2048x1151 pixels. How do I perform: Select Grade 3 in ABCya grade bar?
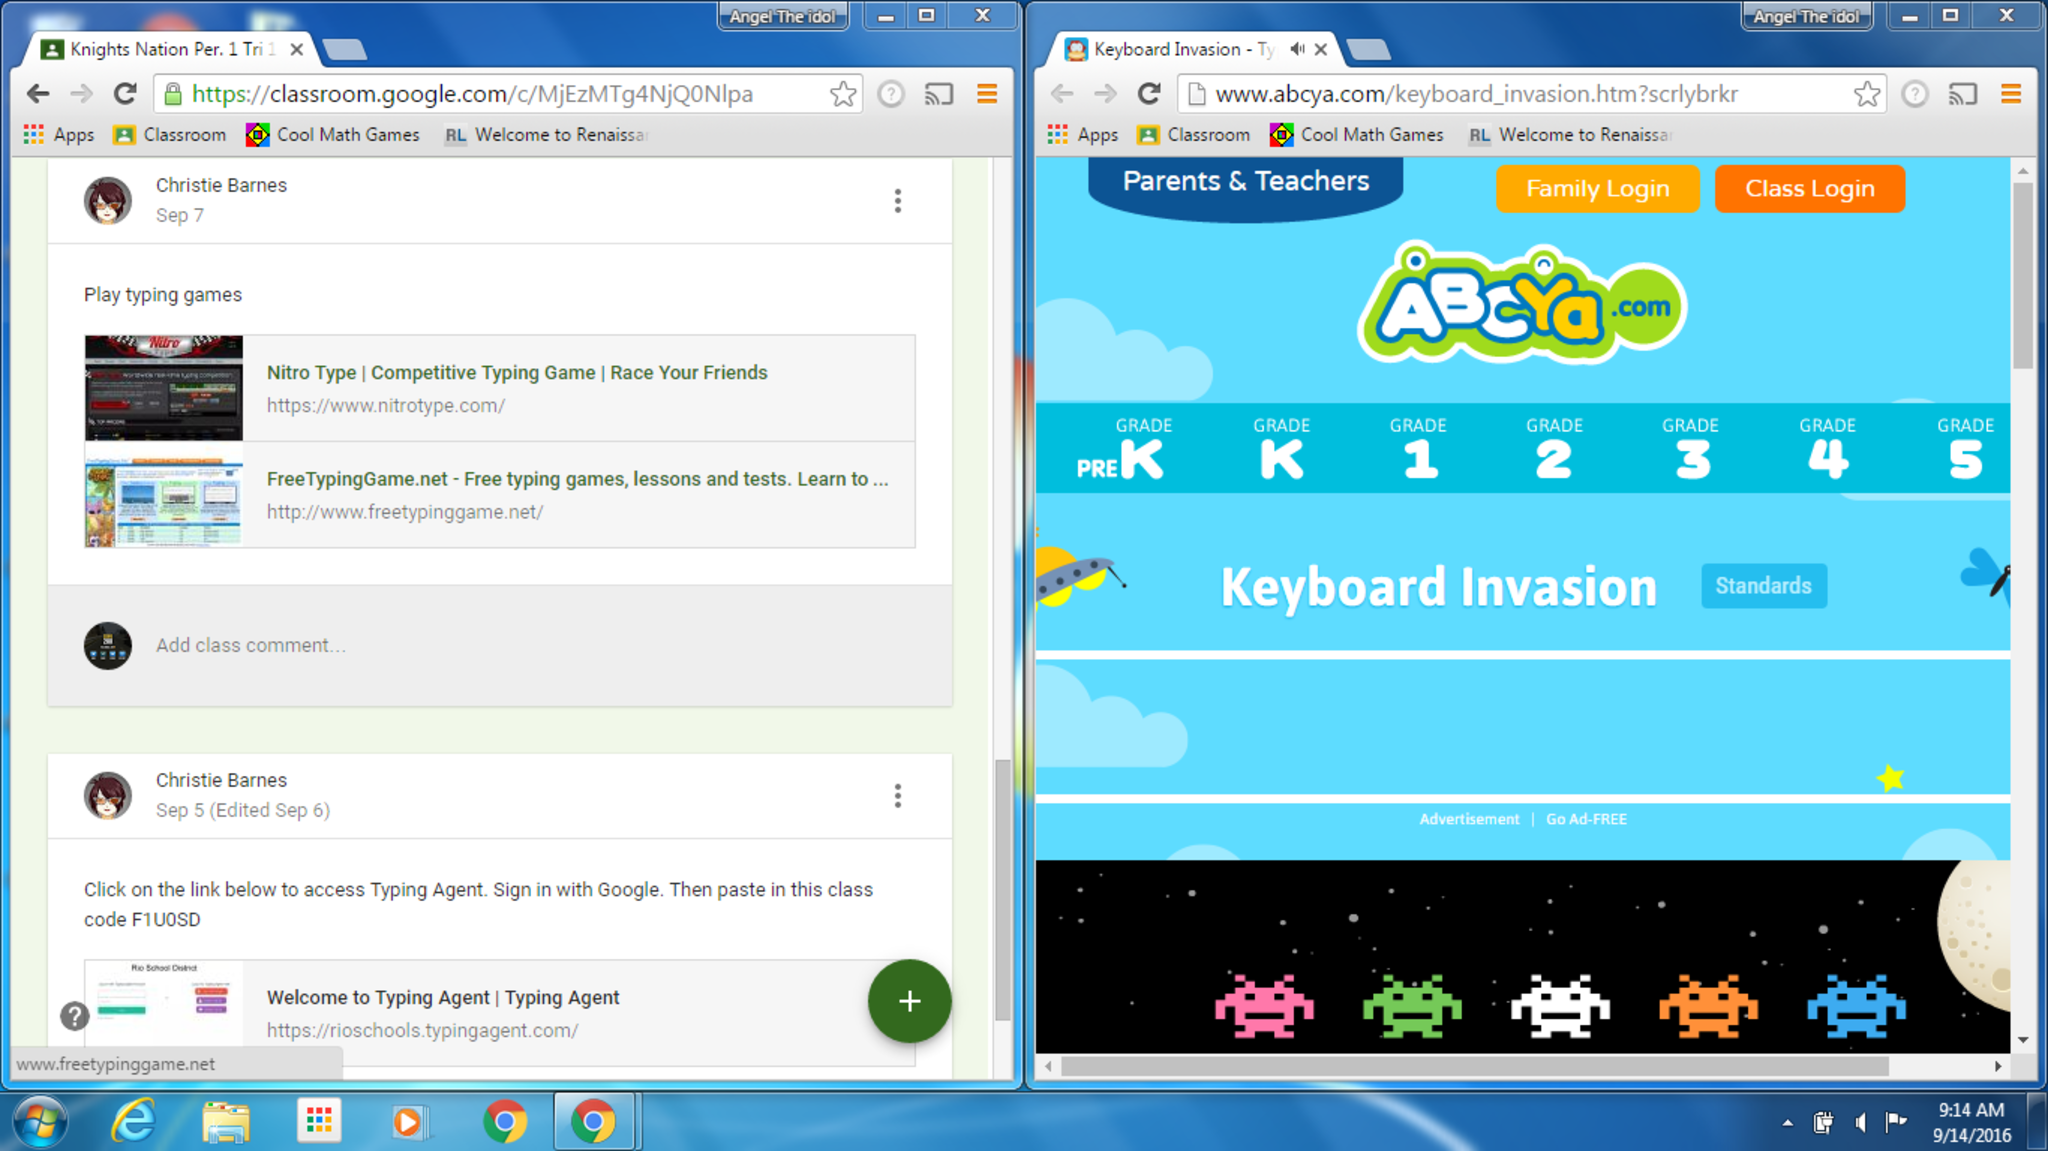pos(1691,449)
